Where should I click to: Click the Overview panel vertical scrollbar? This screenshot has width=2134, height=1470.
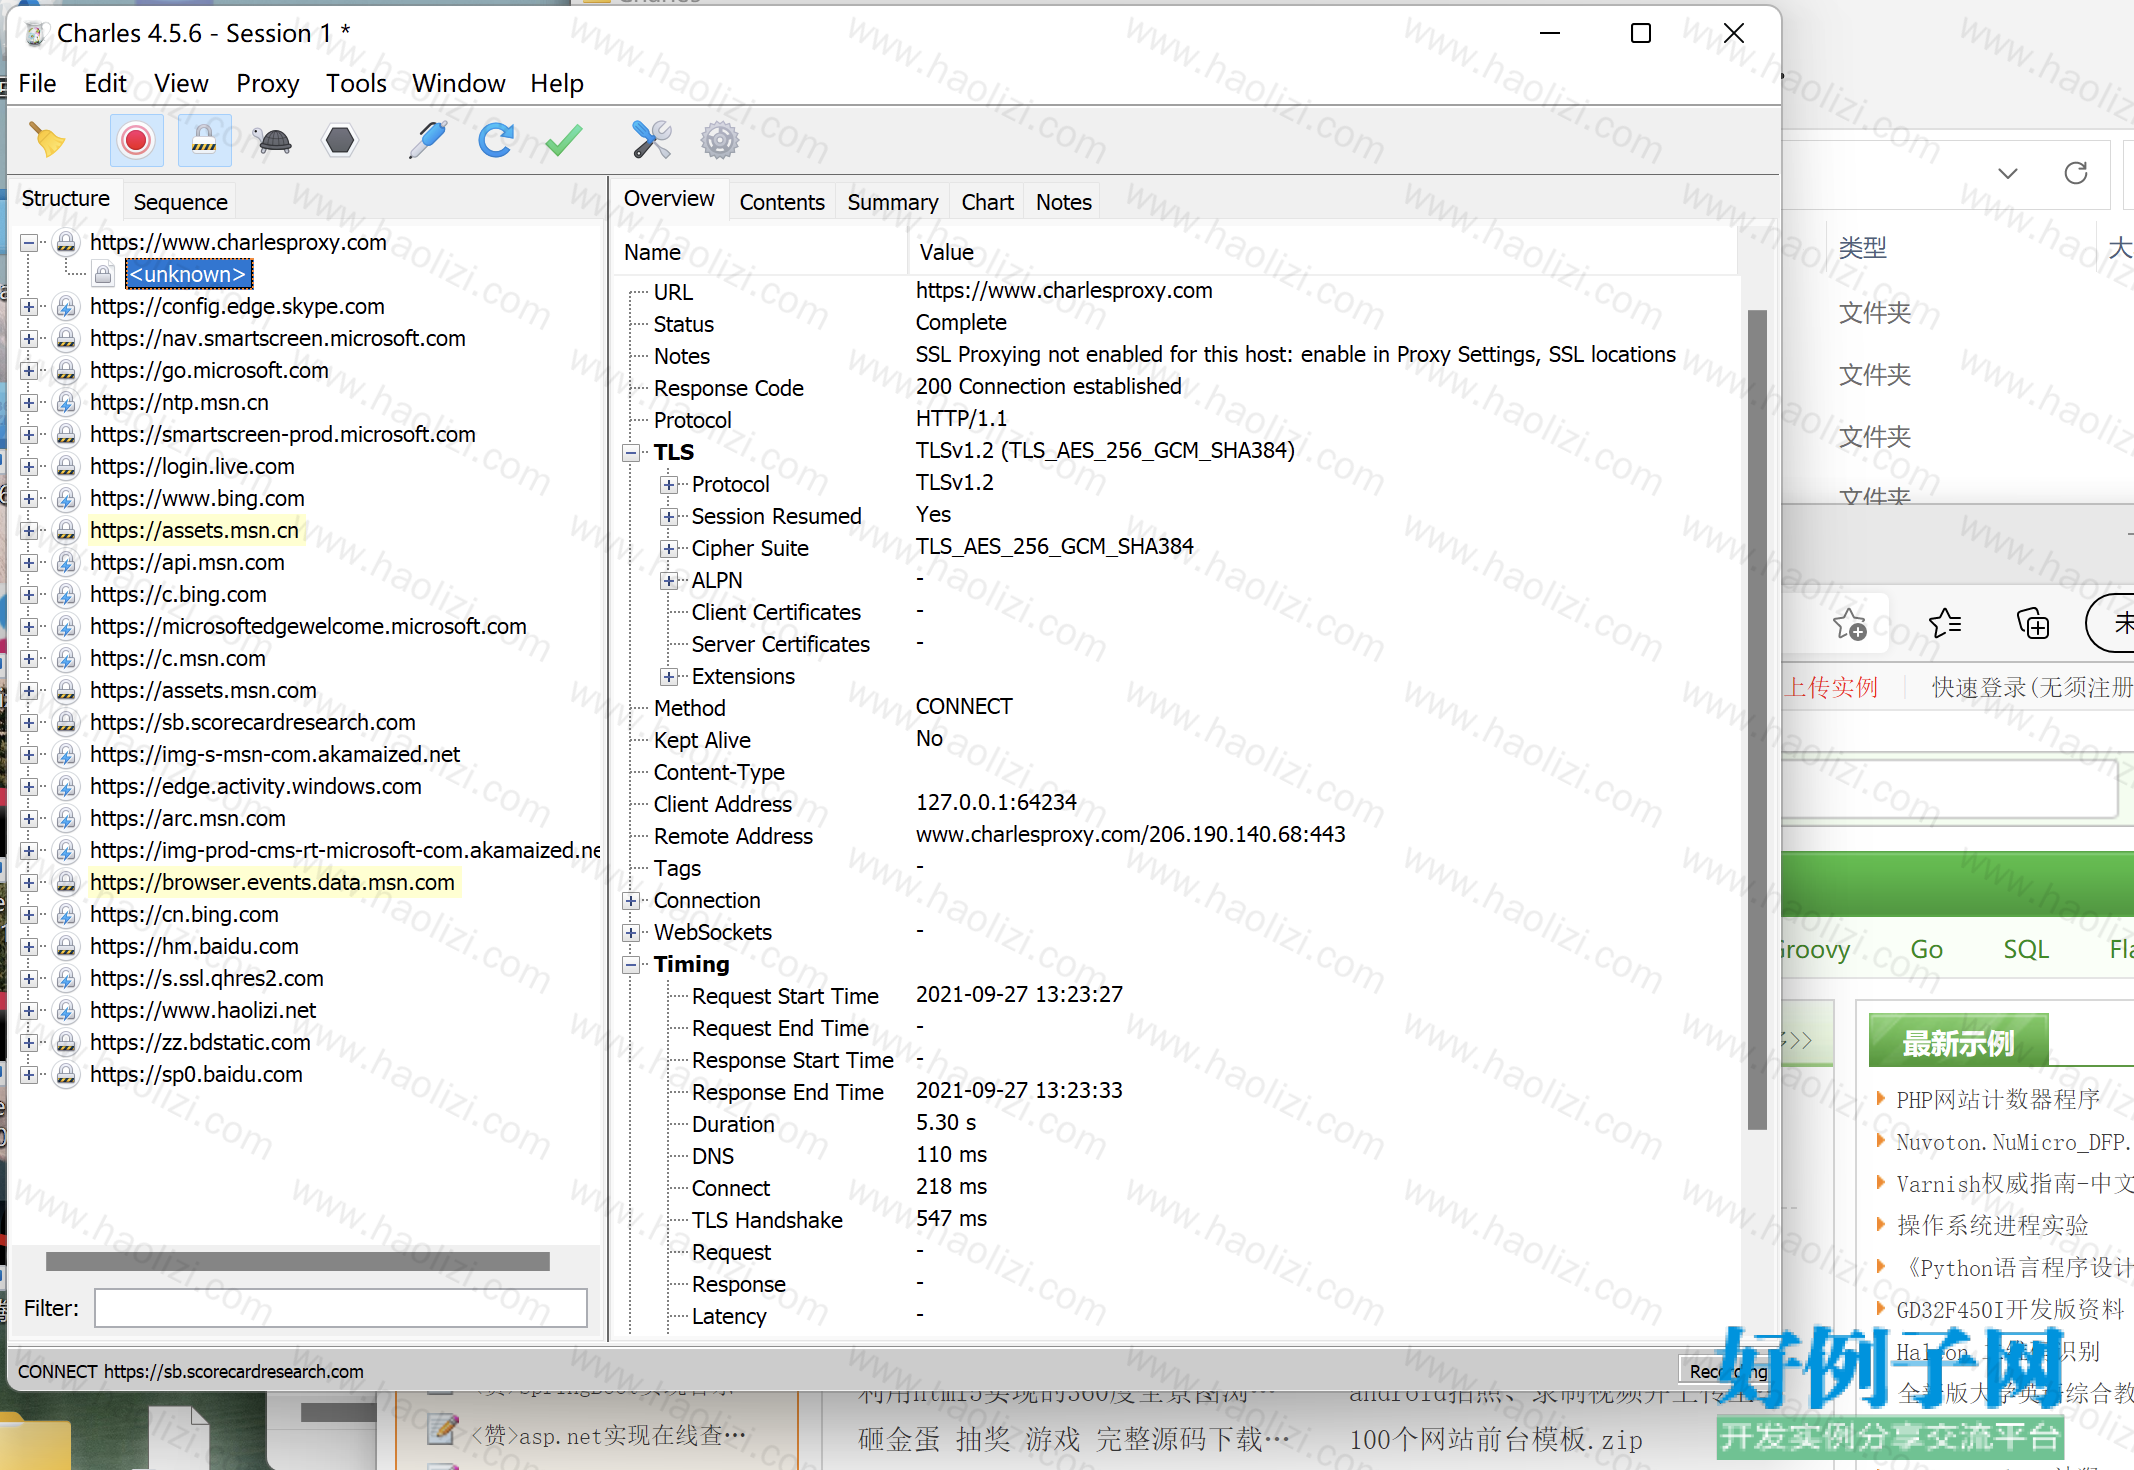pos(1757,720)
